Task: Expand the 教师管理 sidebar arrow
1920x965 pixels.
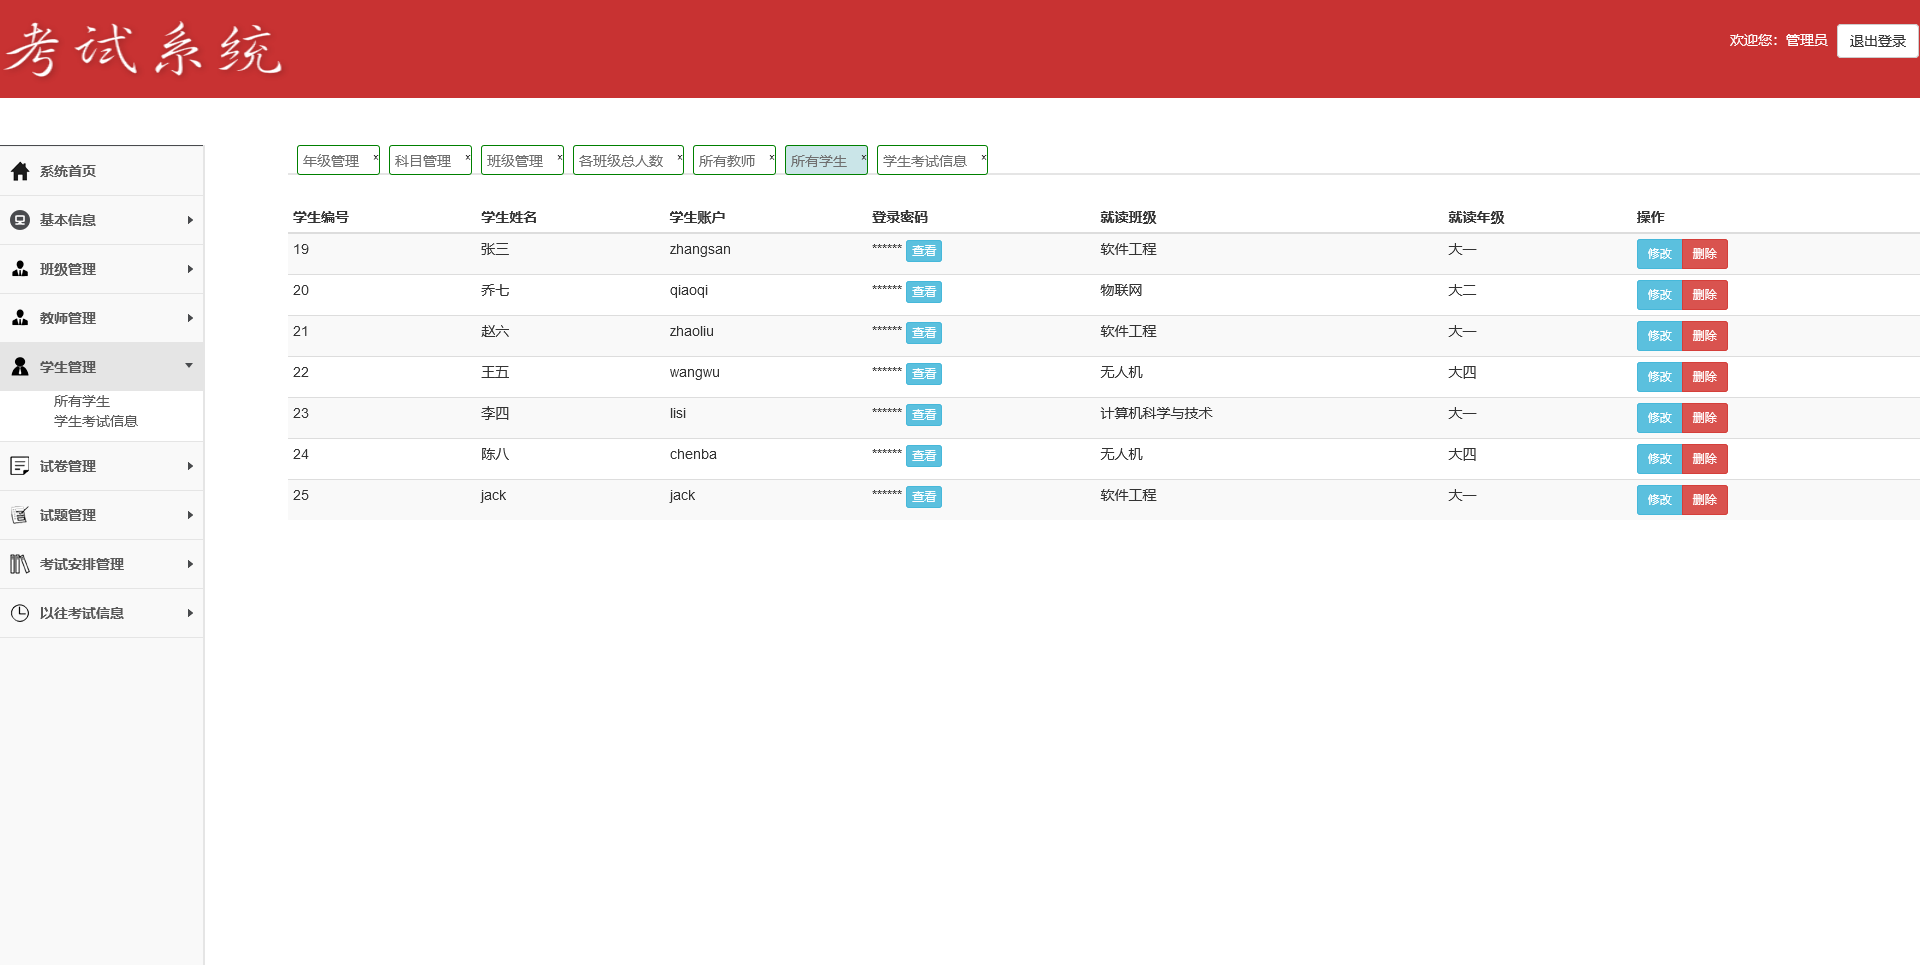Action: pyautogui.click(x=190, y=318)
